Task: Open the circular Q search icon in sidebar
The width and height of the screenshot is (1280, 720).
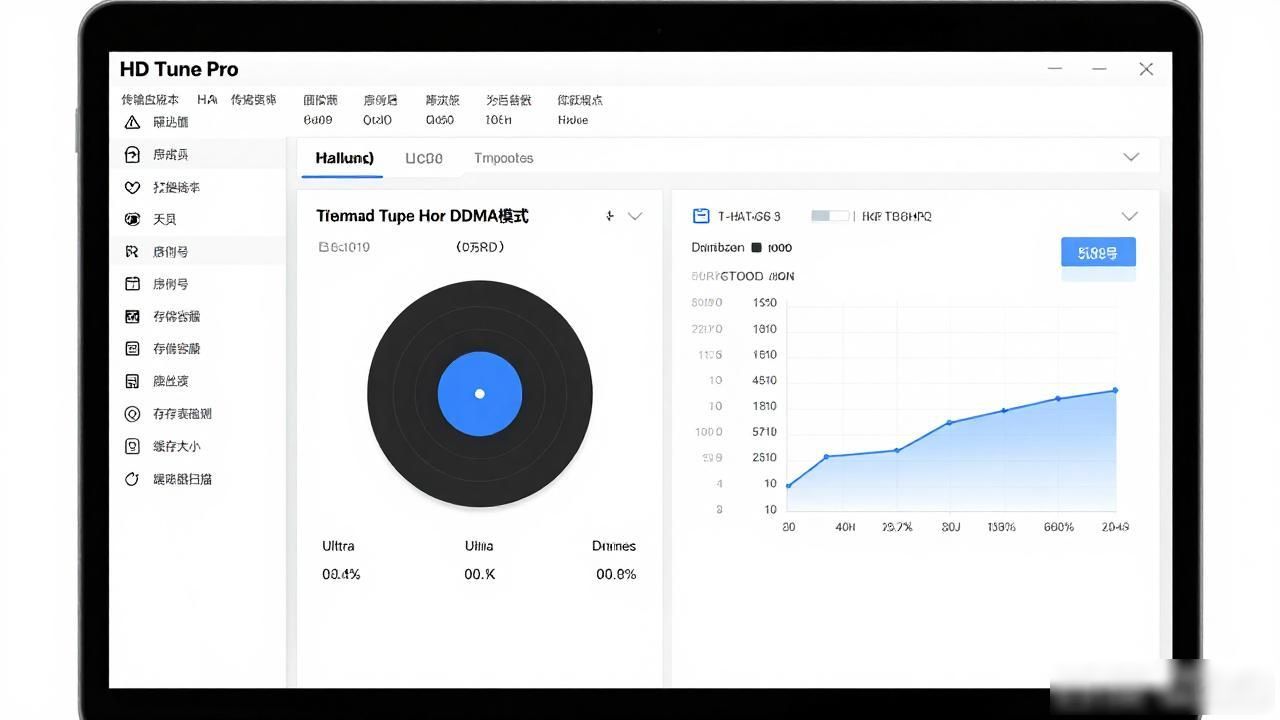Action: point(132,414)
